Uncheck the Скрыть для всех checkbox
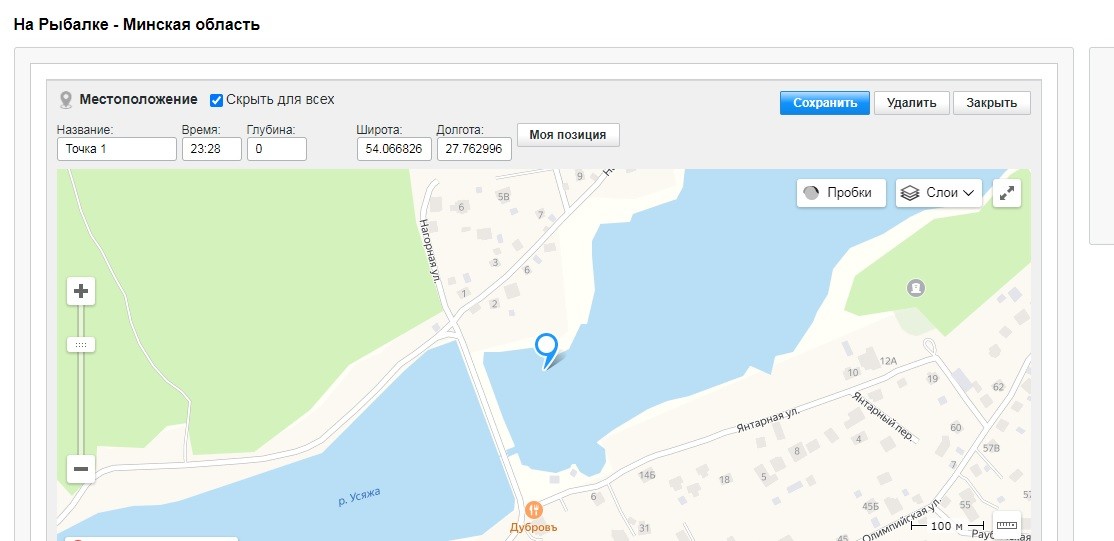1114x541 pixels. [216, 100]
